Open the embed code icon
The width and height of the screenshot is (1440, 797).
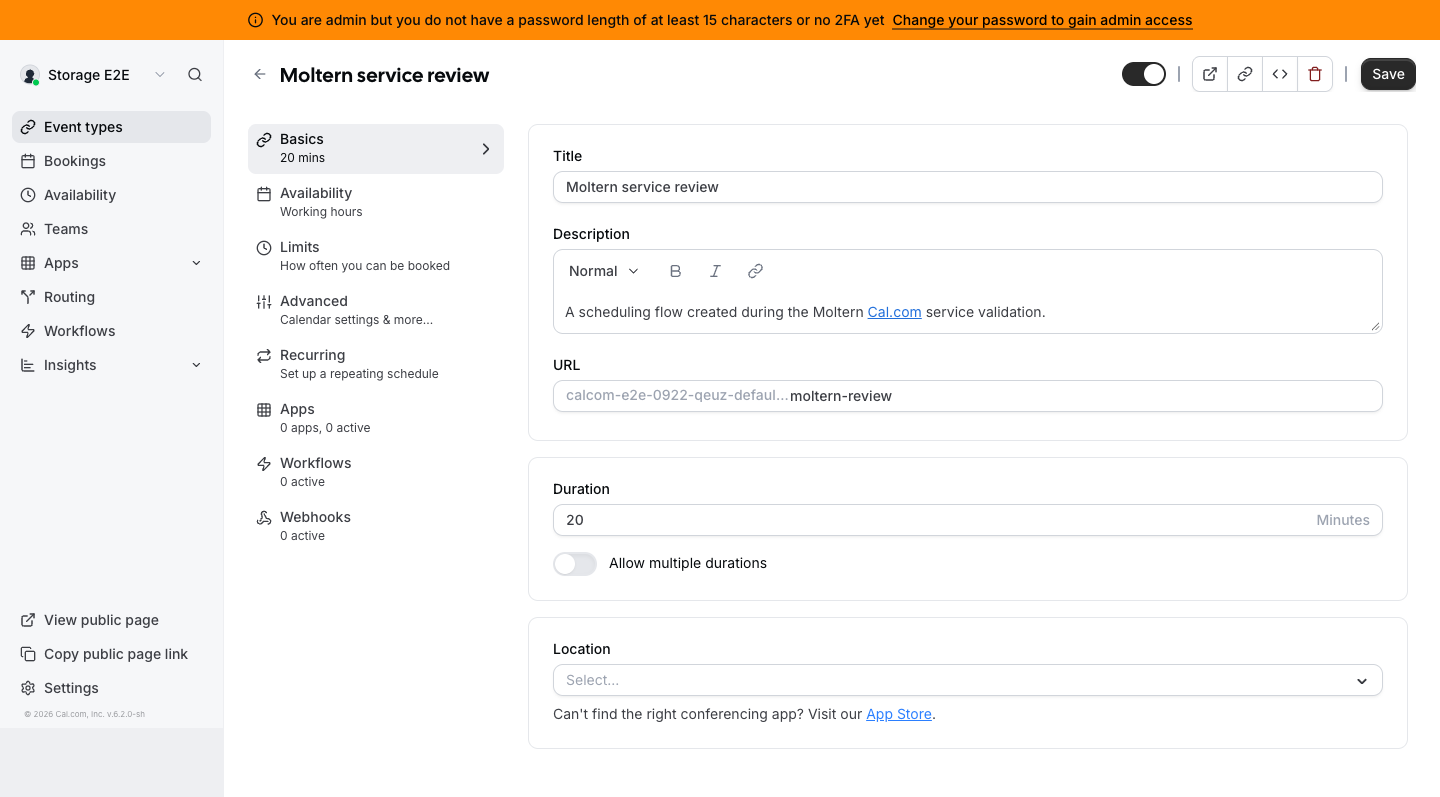tap(1280, 74)
